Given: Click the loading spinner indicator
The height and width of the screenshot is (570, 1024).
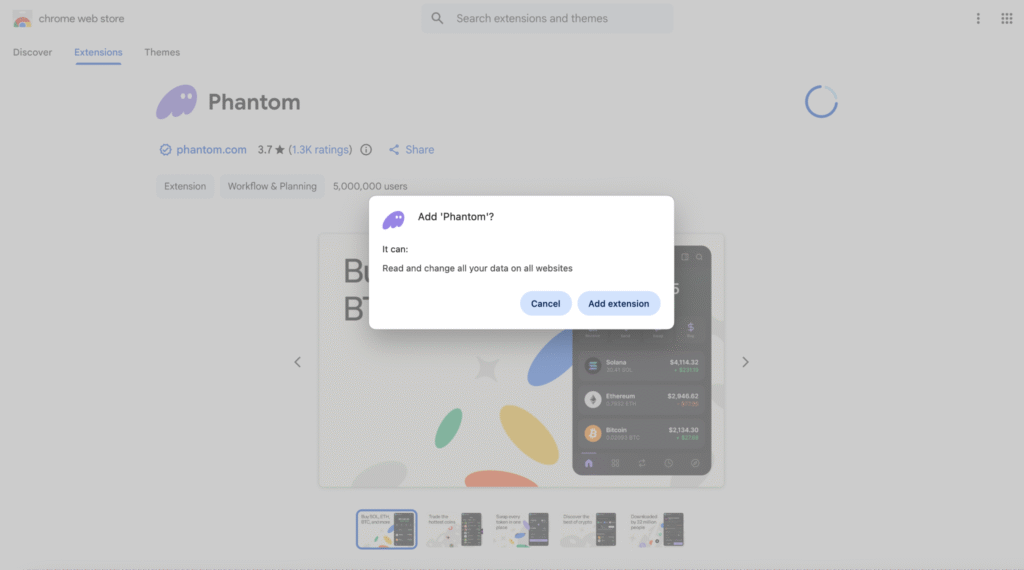Looking at the screenshot, I should (x=821, y=102).
